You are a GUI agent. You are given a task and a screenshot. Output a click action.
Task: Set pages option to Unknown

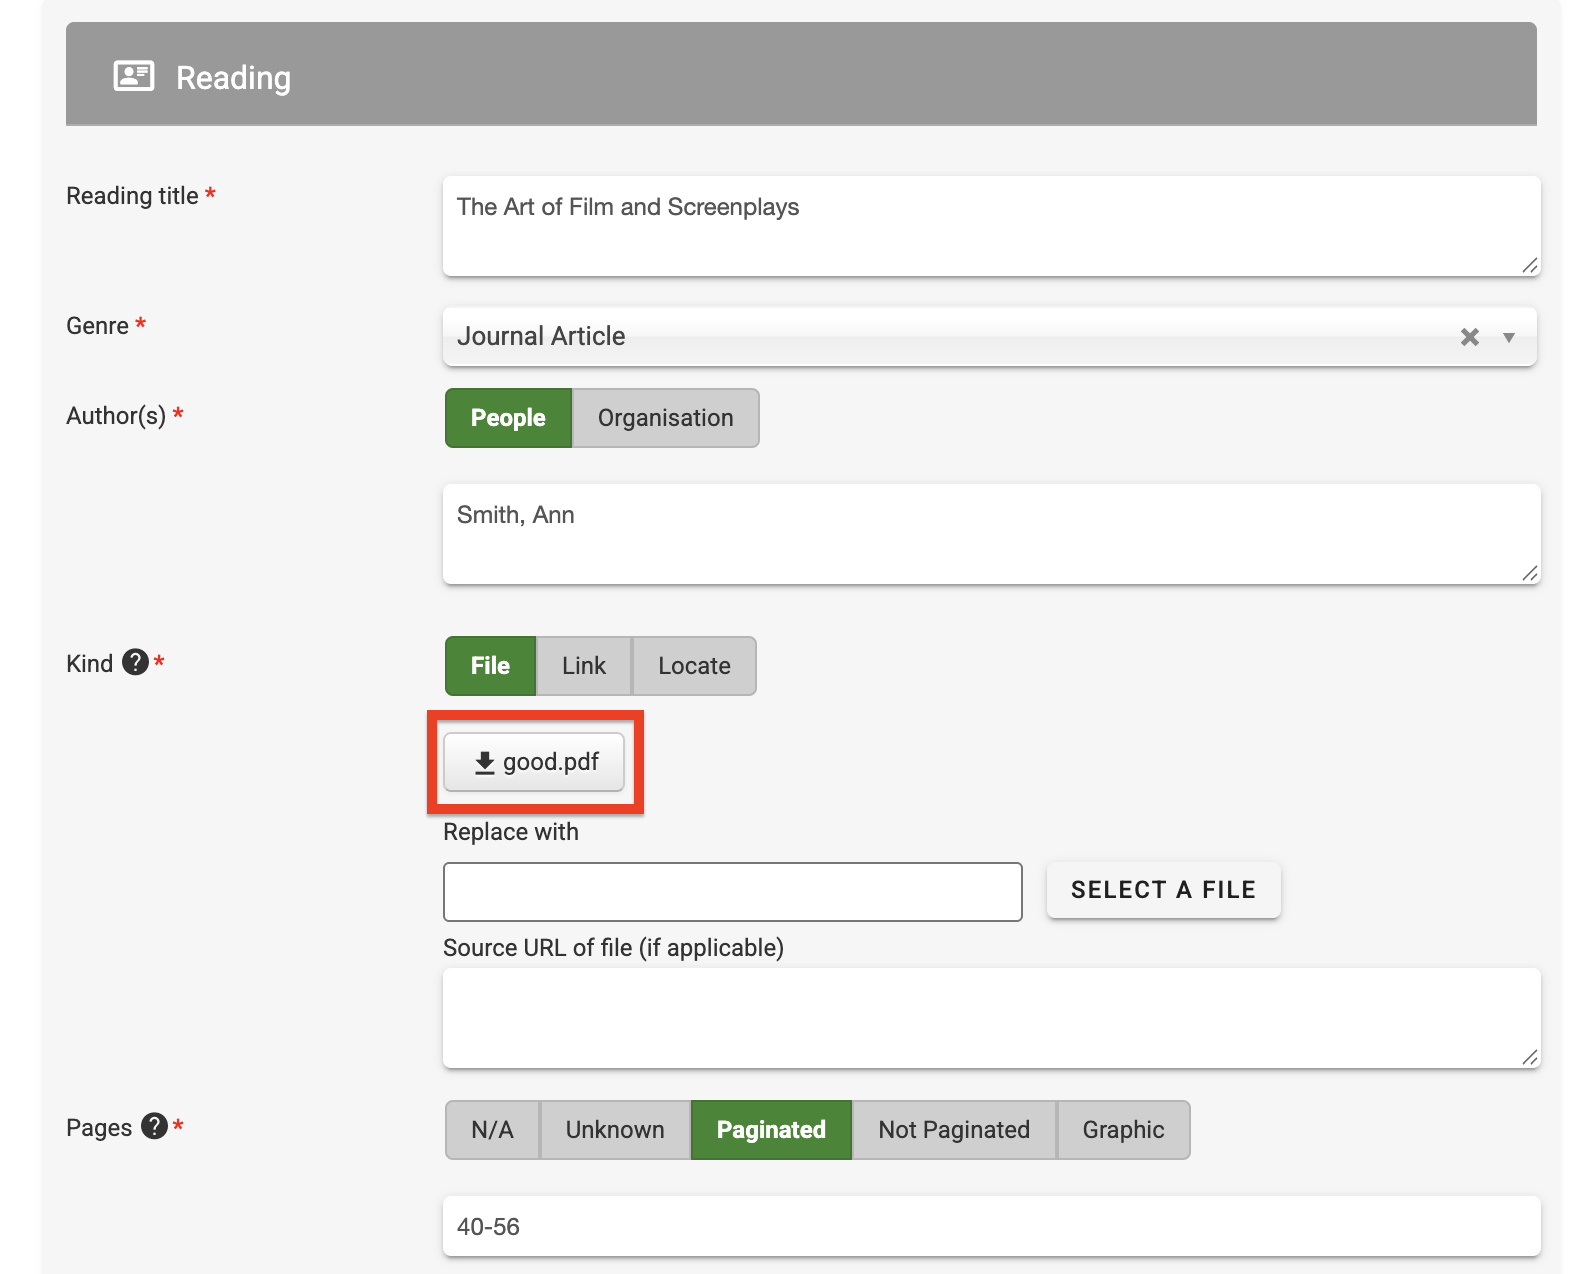pyautogui.click(x=615, y=1130)
